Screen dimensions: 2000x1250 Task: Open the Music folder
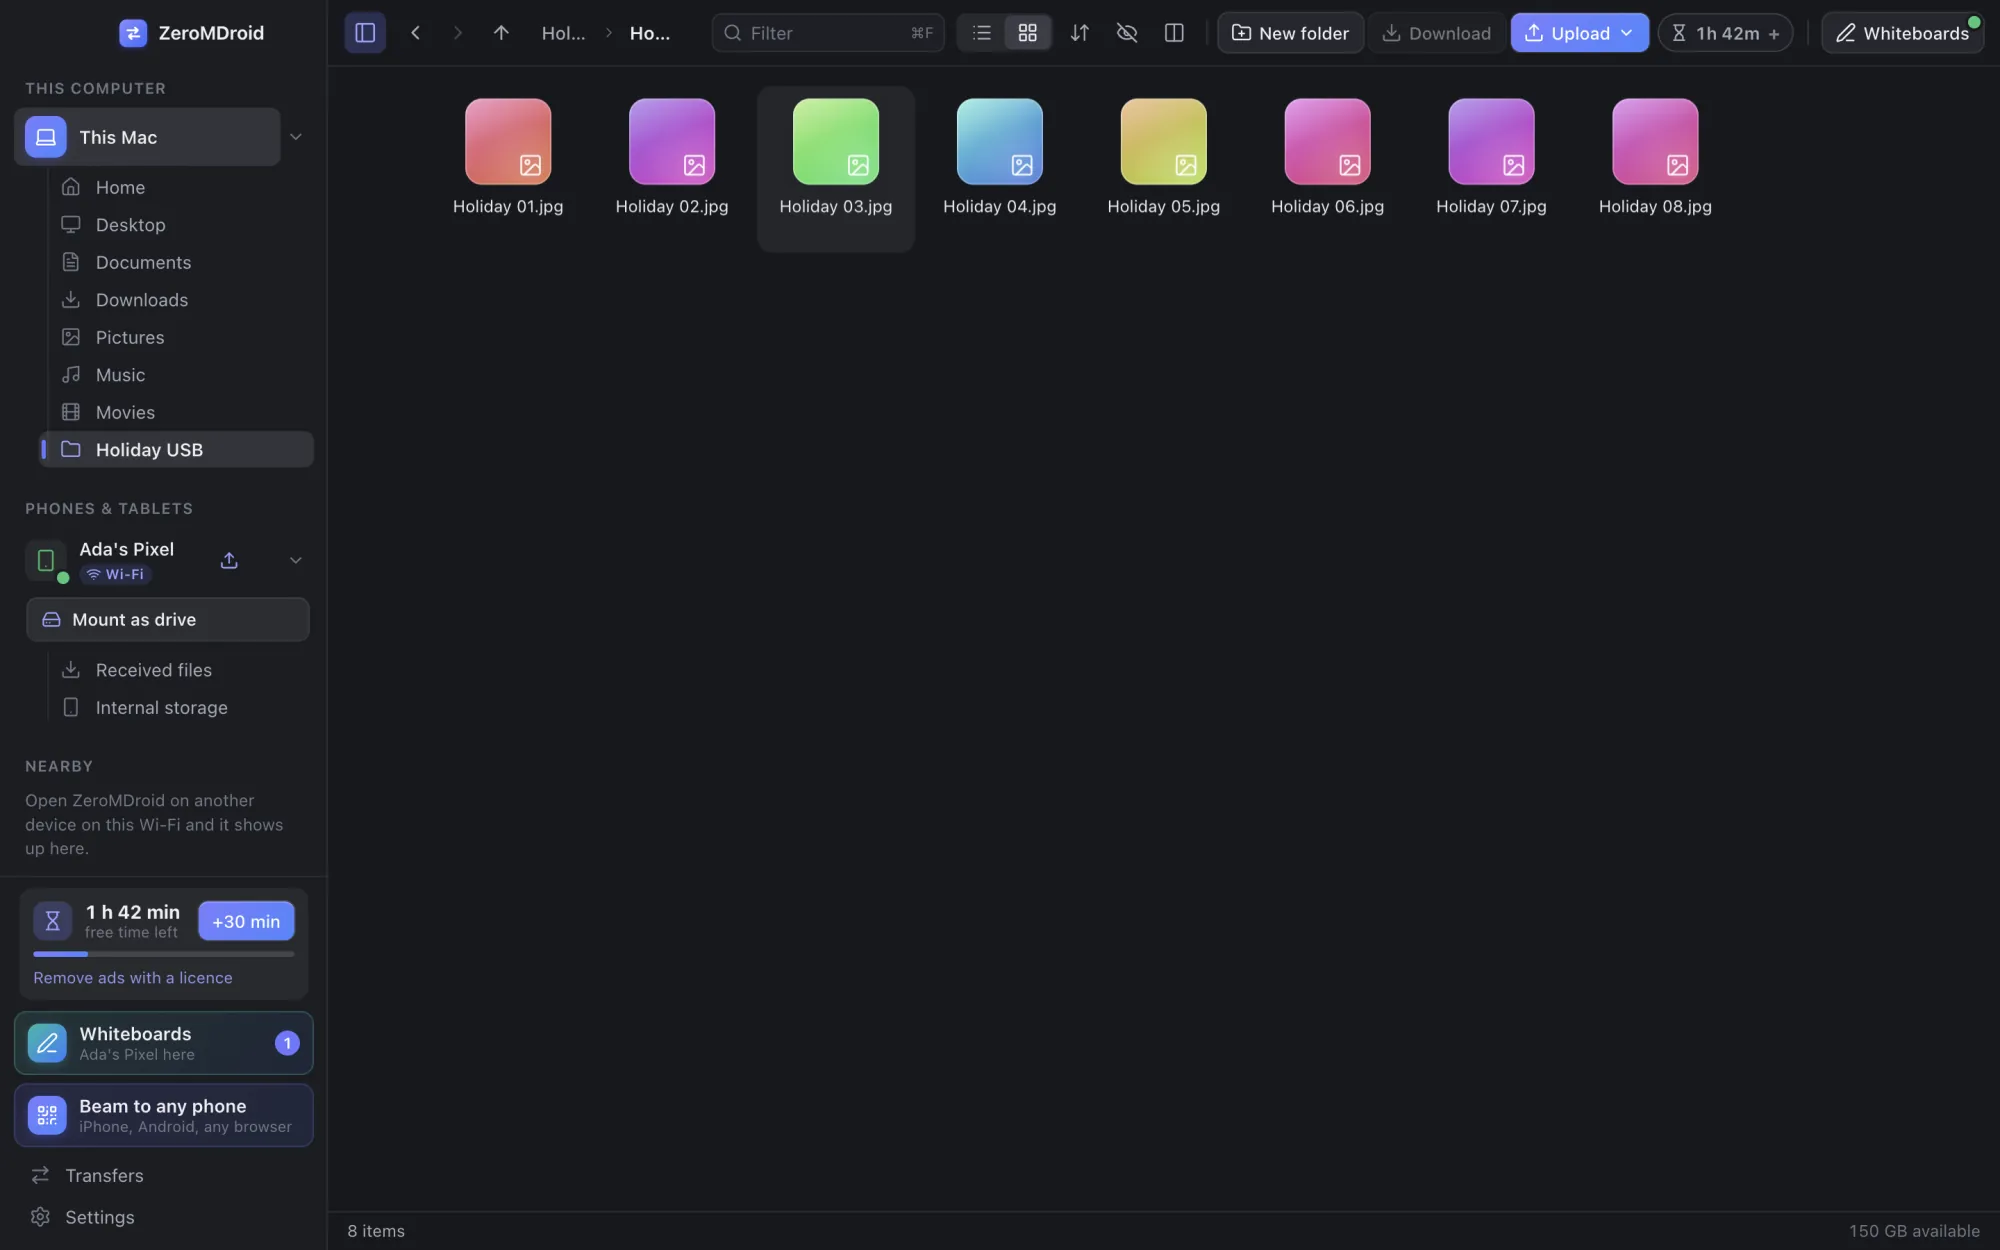(176, 375)
